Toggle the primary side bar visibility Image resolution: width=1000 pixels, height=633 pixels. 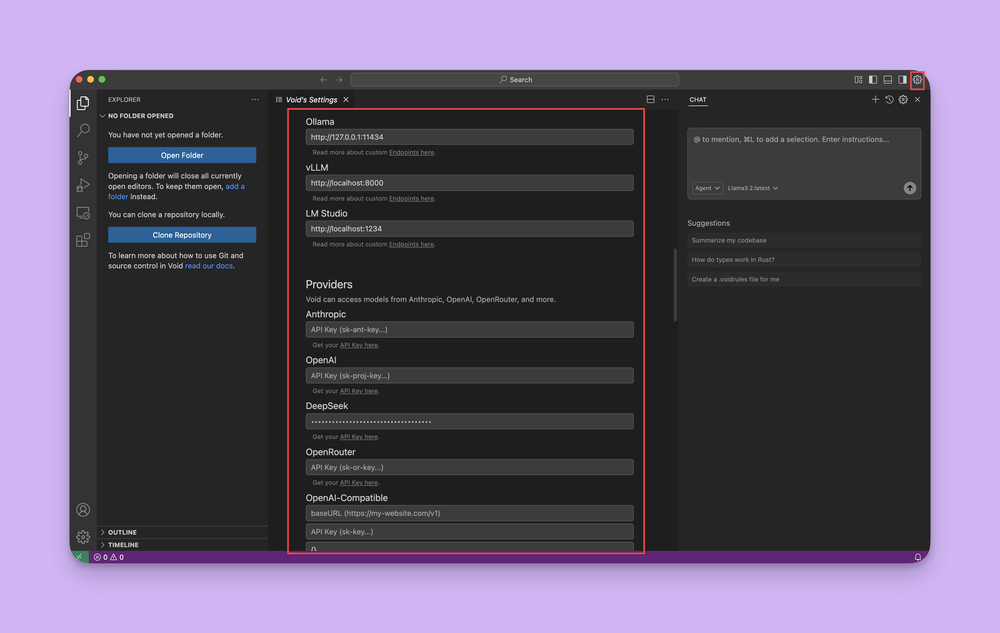[873, 80]
